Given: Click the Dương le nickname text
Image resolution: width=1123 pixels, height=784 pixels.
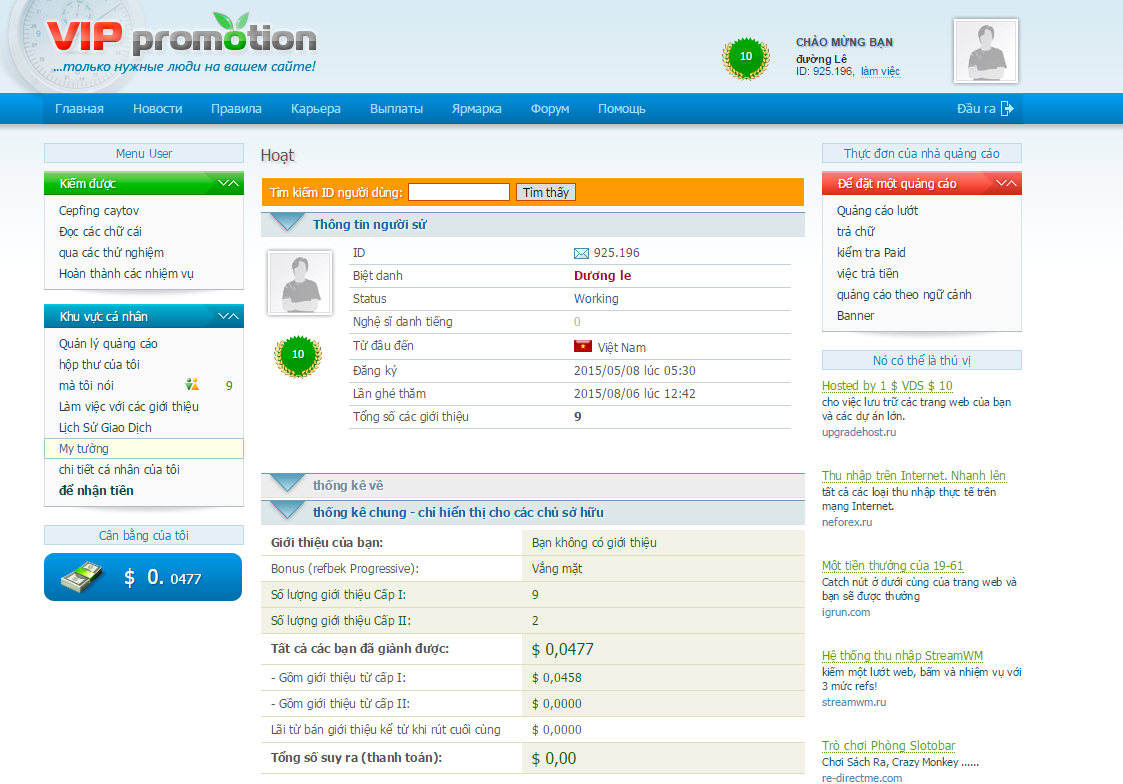Looking at the screenshot, I should [602, 276].
